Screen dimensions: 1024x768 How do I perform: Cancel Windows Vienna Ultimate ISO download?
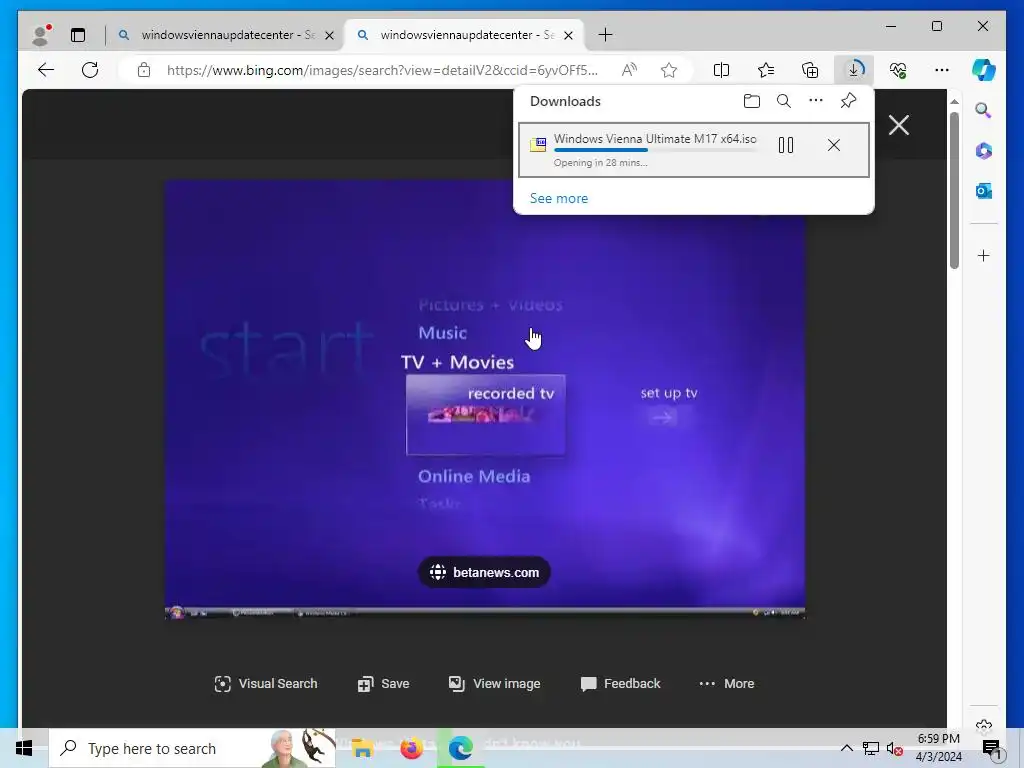(x=834, y=145)
